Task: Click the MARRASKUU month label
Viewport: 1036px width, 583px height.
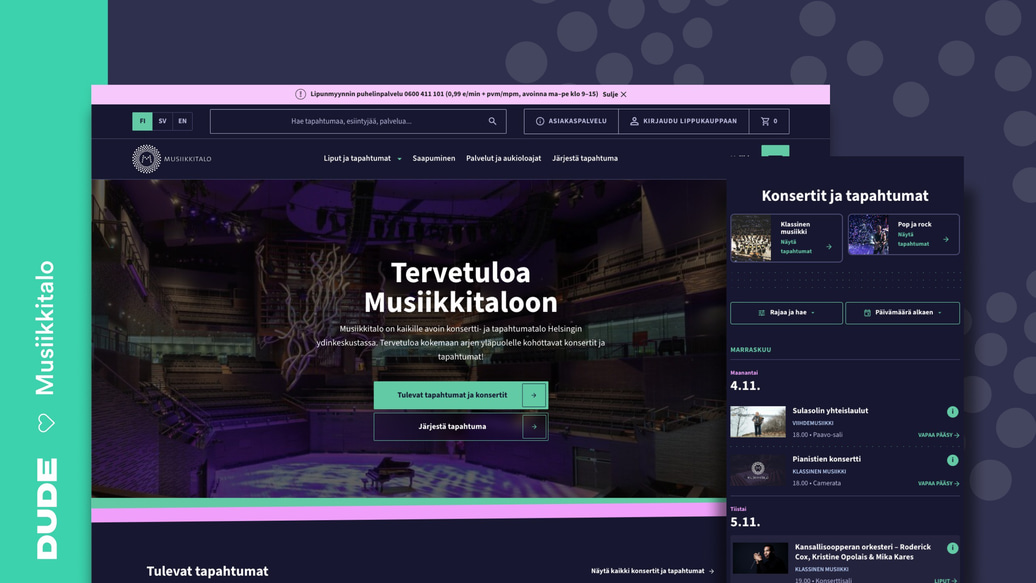Action: [x=751, y=350]
